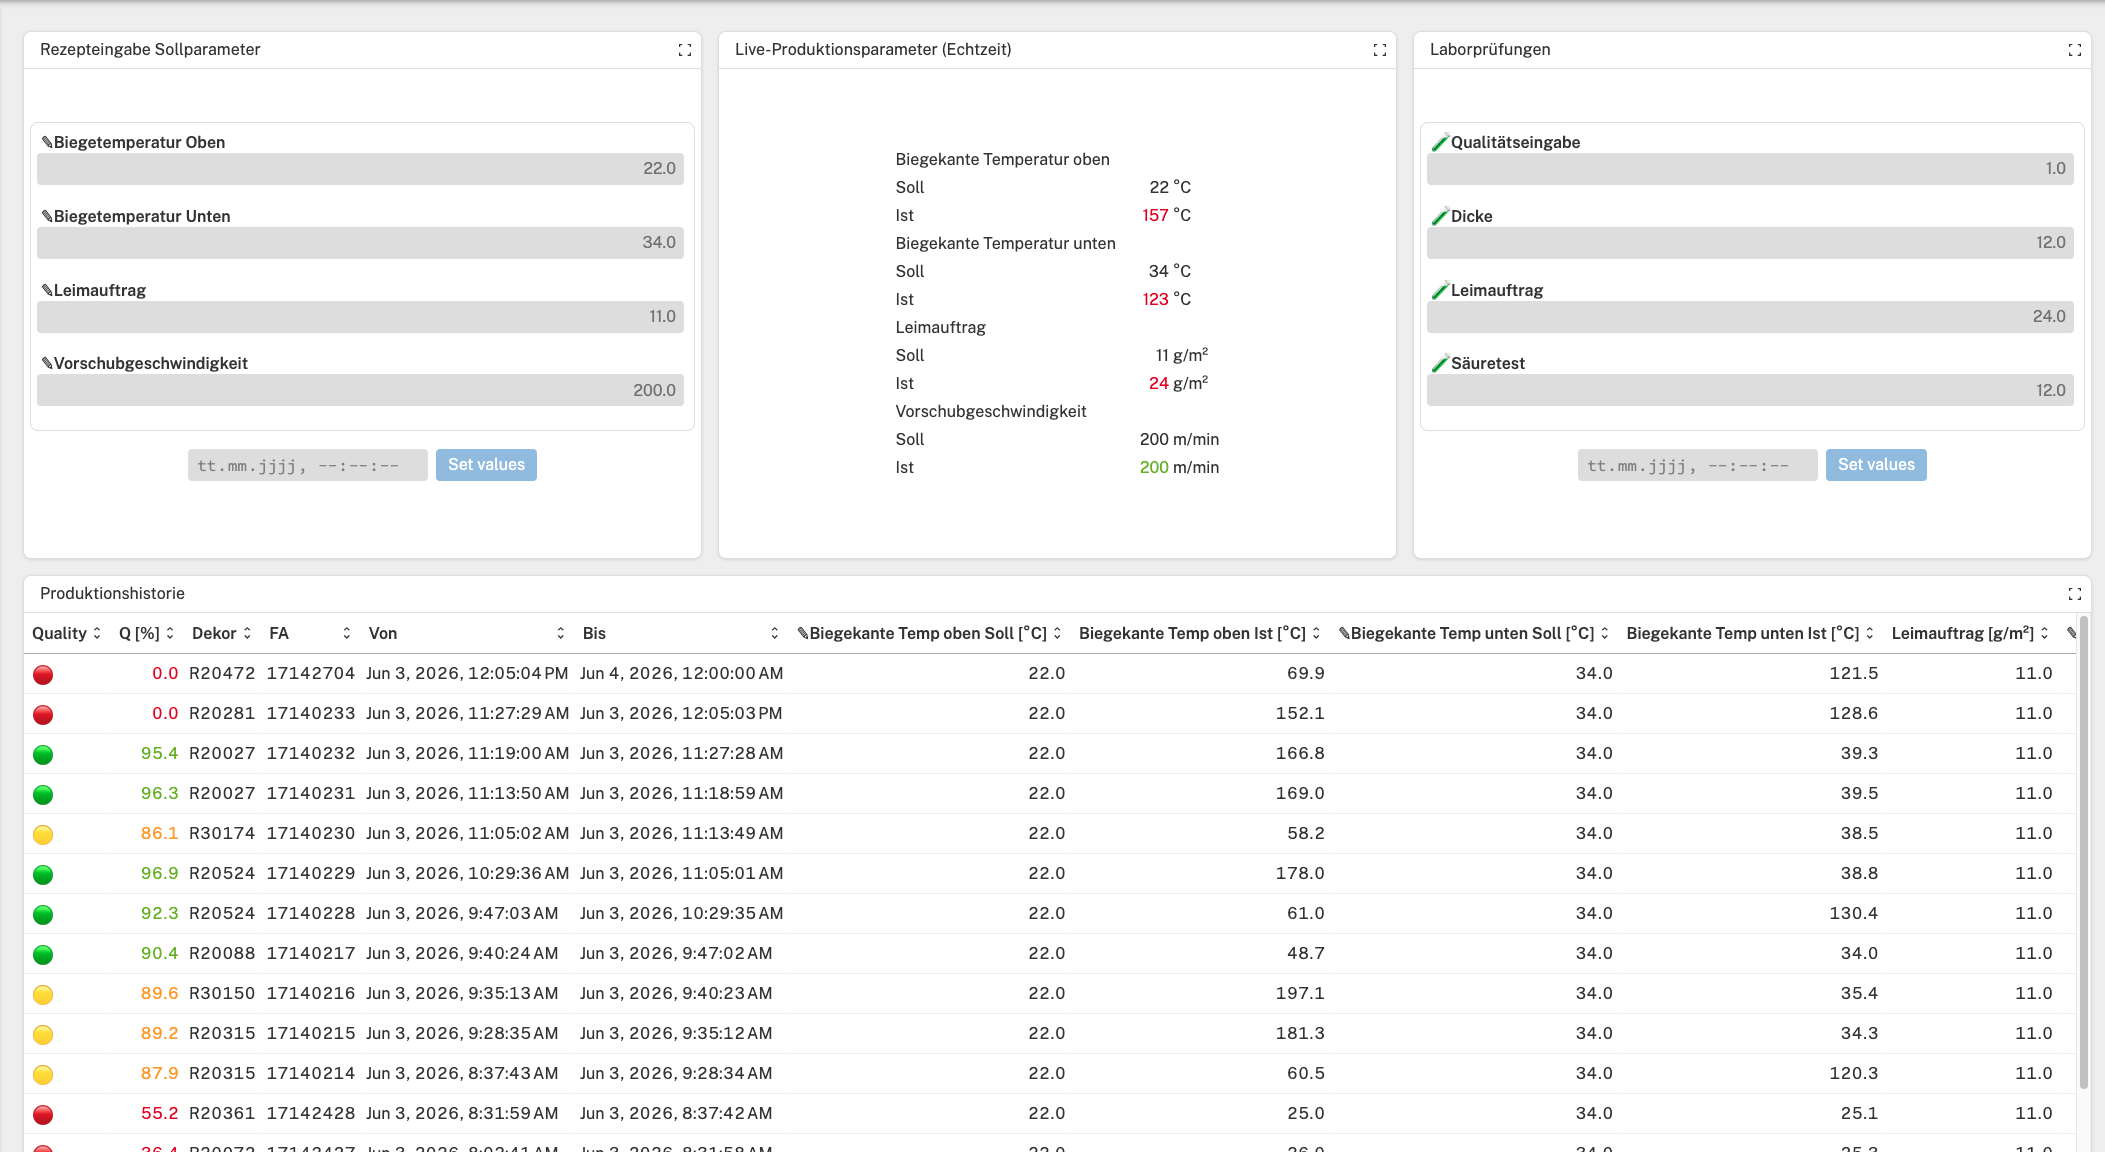Screen dimensions: 2105x1152
Task: Sort table by Dekor column
Action: pyautogui.click(x=247, y=634)
